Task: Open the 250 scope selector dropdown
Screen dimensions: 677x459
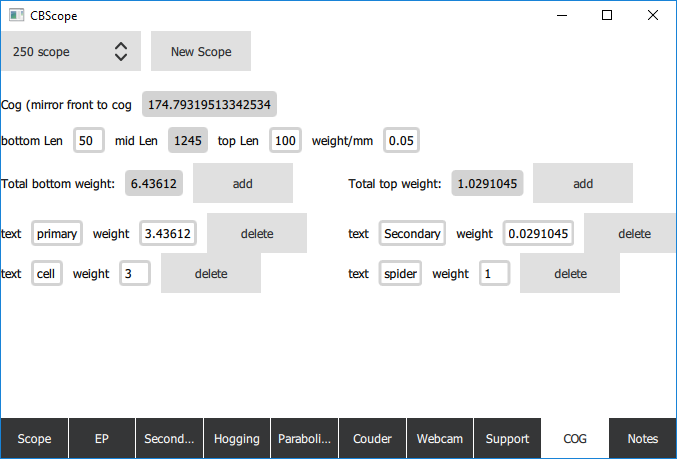Action: tap(71, 51)
